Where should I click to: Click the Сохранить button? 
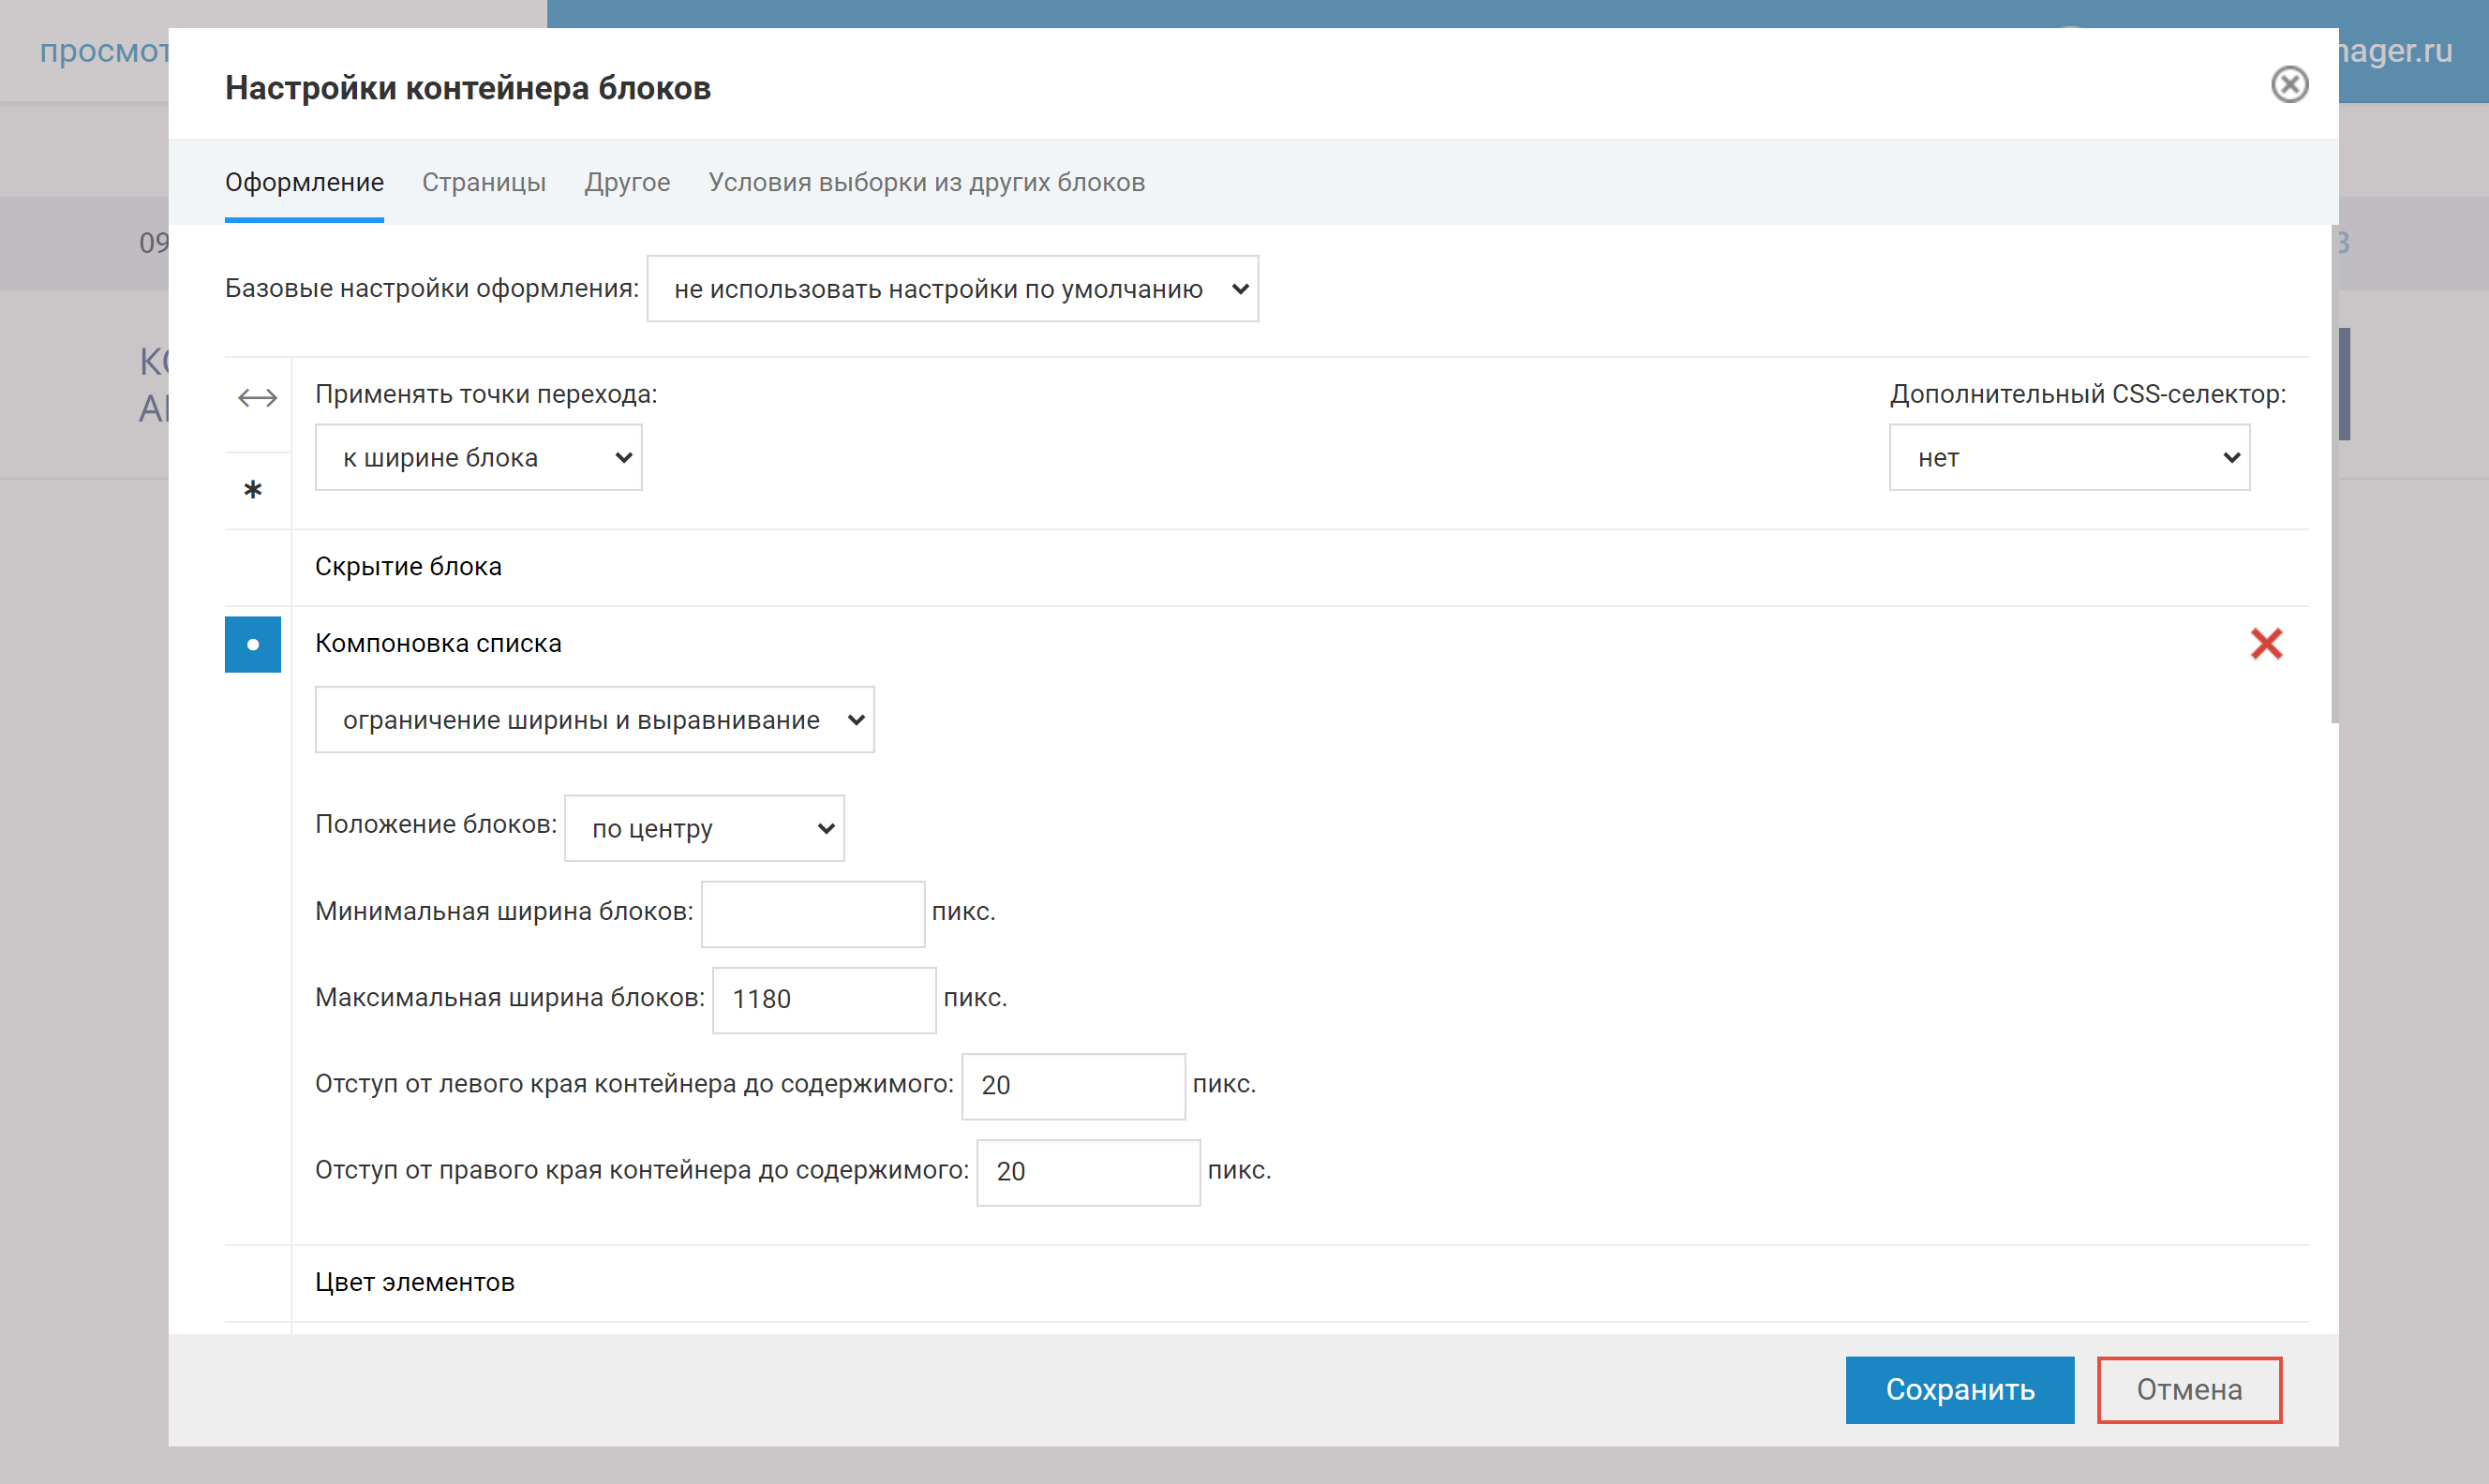pos(1959,1390)
